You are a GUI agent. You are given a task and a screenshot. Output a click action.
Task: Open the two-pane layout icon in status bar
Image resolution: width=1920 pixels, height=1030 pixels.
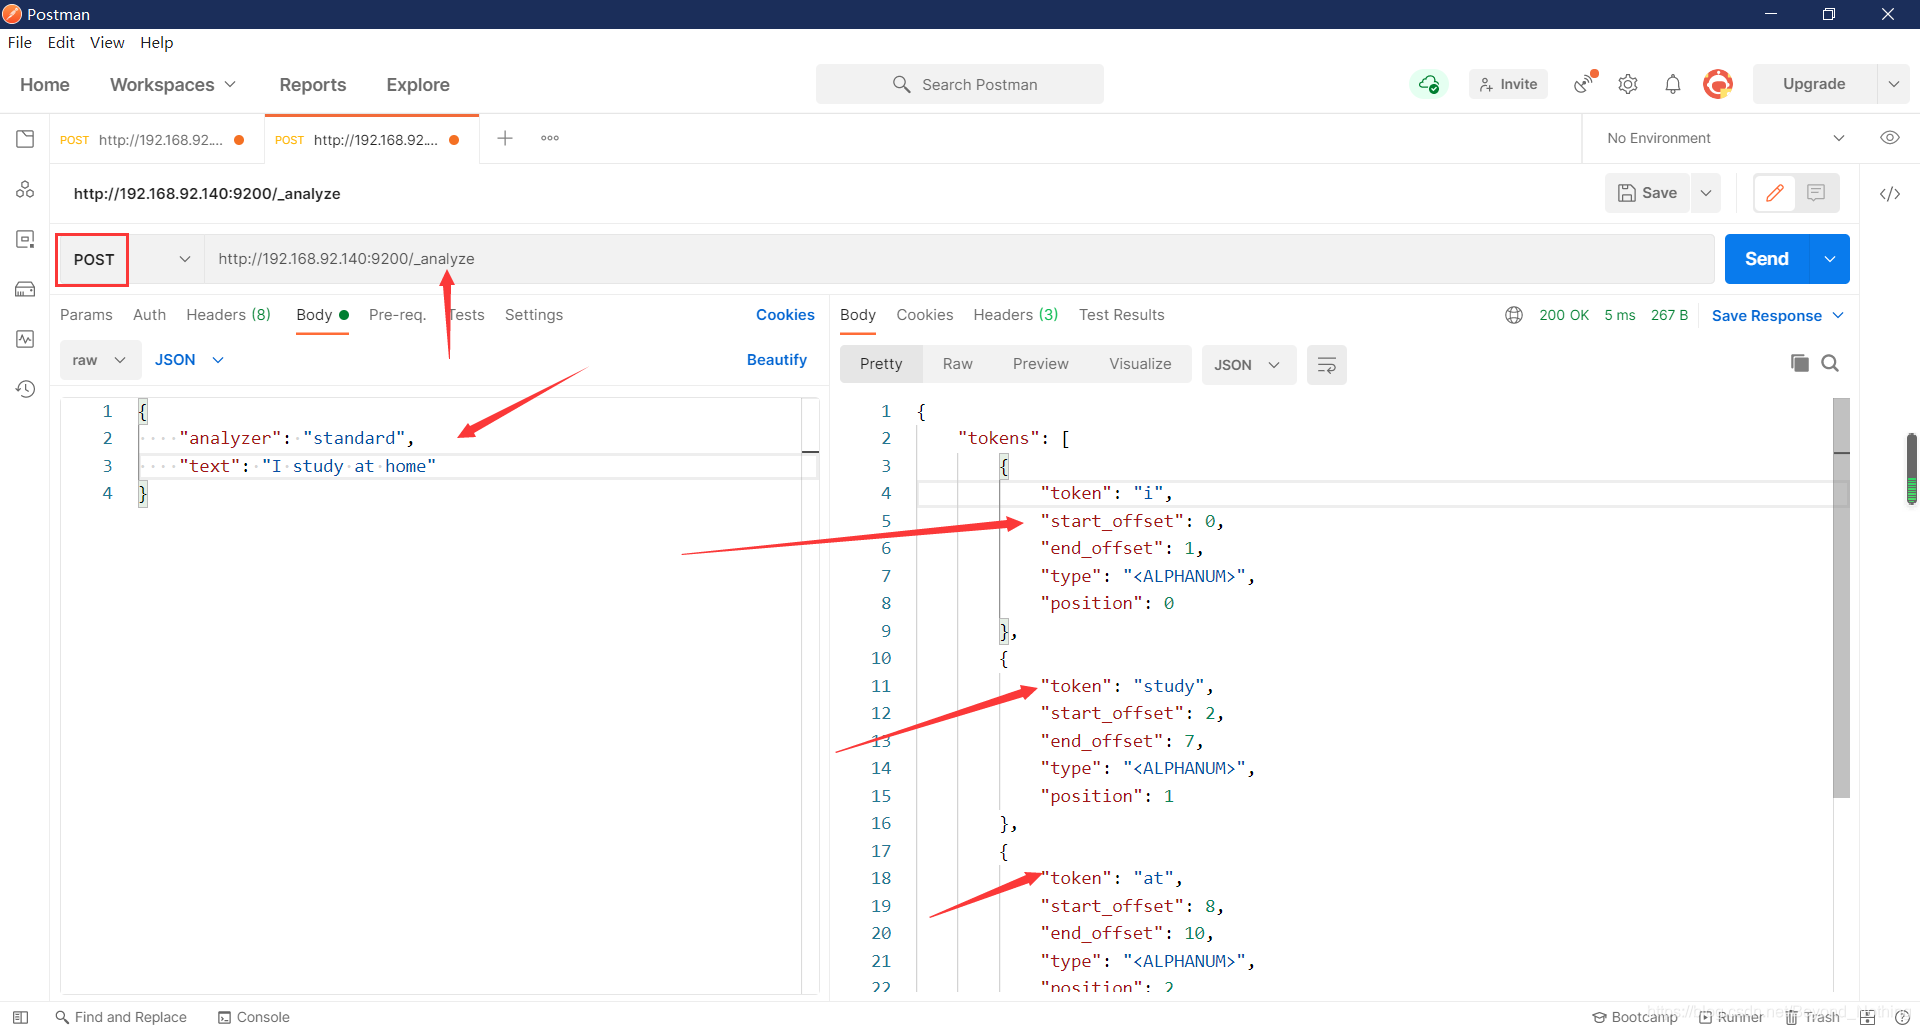(1867, 1017)
